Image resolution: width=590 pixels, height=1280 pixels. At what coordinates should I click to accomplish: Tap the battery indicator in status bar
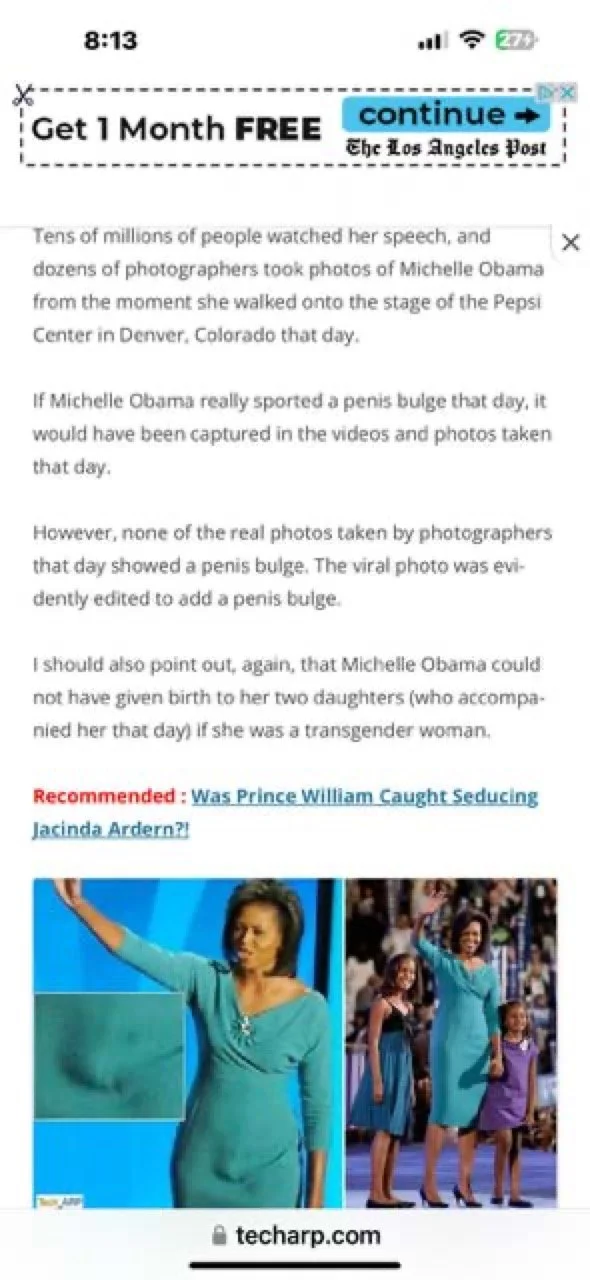click(x=518, y=41)
